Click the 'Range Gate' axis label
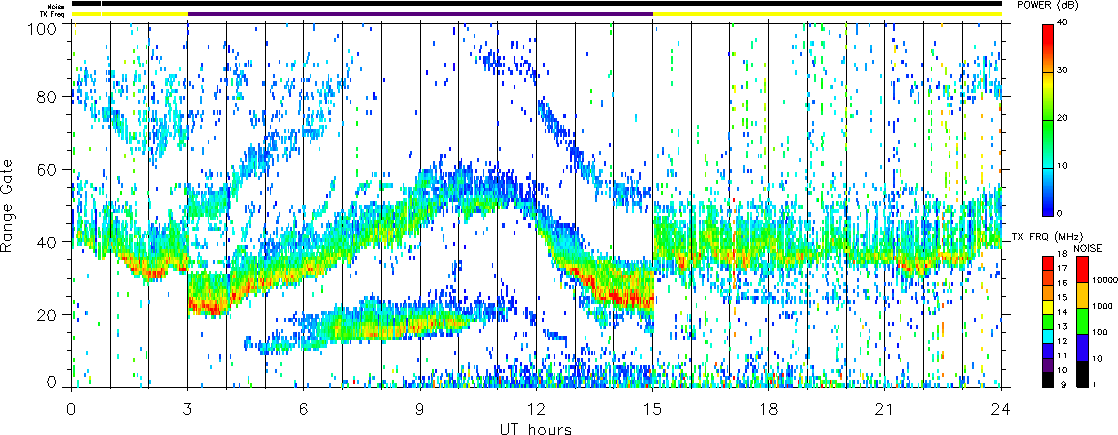The width and height of the screenshot is (1118, 435). click(8, 206)
